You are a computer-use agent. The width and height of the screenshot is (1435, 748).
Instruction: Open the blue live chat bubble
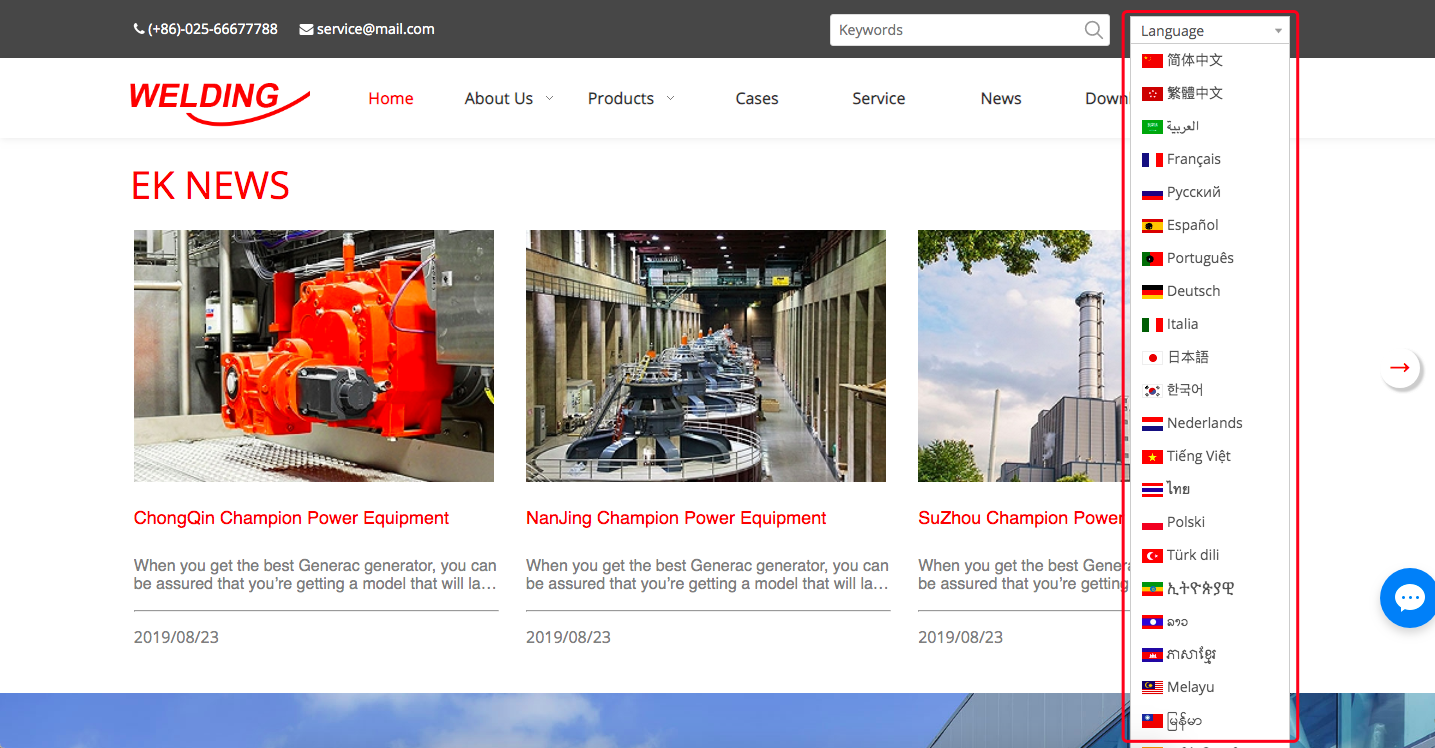click(1409, 598)
